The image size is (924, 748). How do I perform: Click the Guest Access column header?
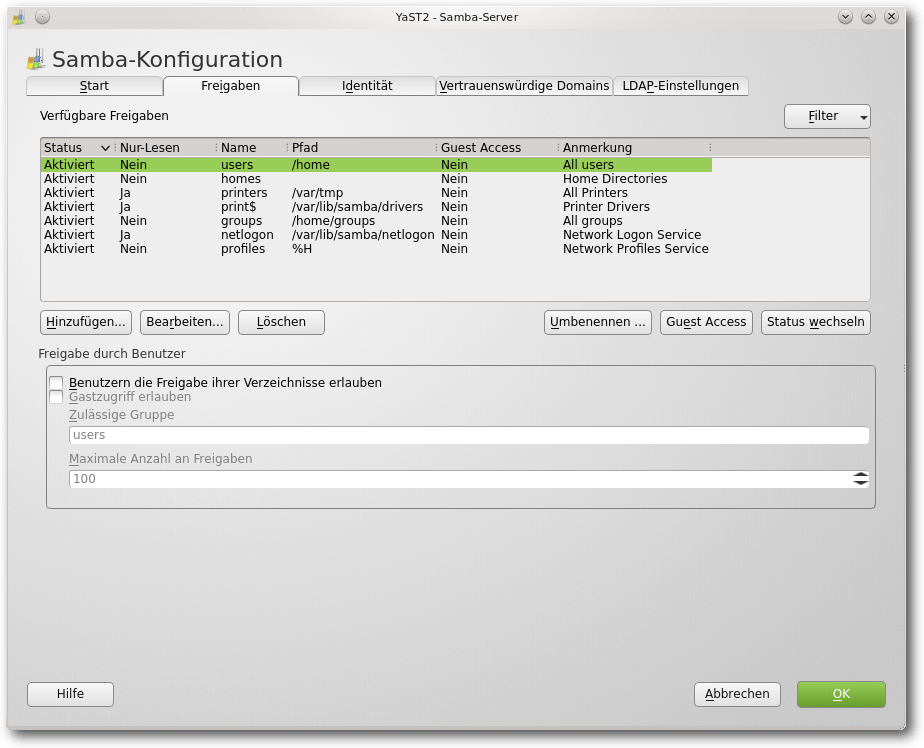497,147
